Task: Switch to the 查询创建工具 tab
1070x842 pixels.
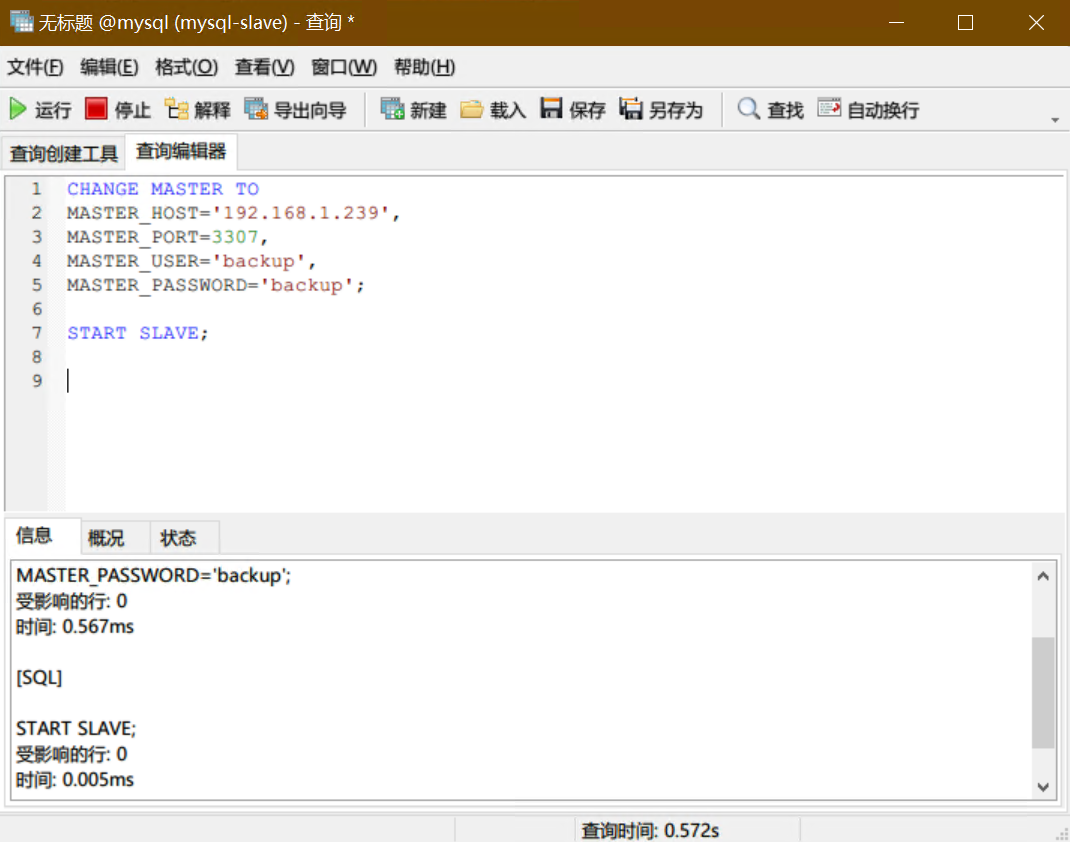Action: 63,154
